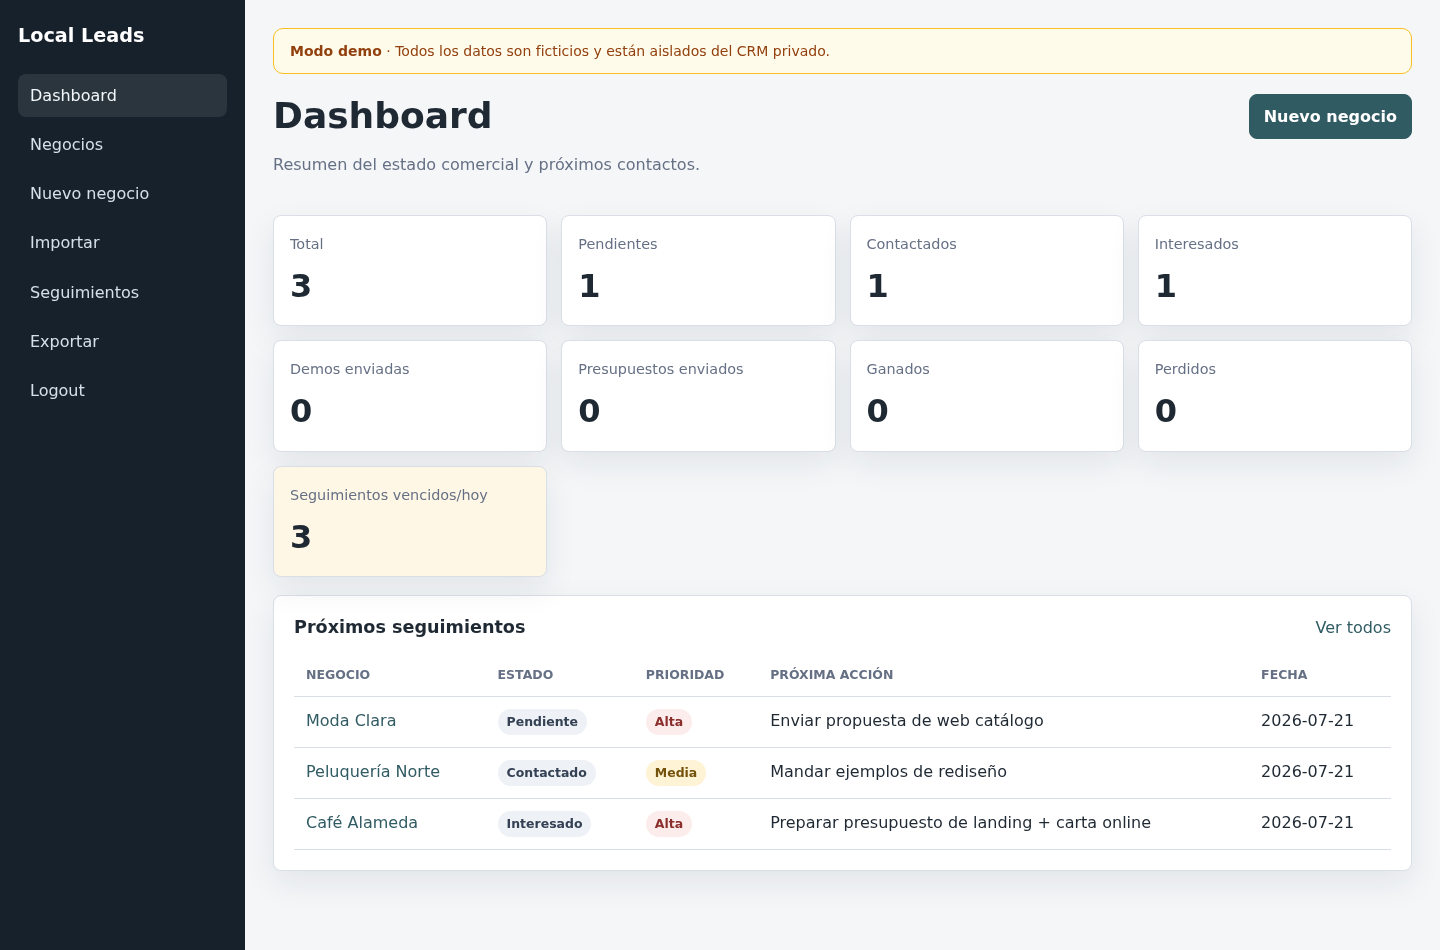Image resolution: width=1440 pixels, height=950 pixels.
Task: Open the Moda Clara business link
Action: [x=351, y=720]
